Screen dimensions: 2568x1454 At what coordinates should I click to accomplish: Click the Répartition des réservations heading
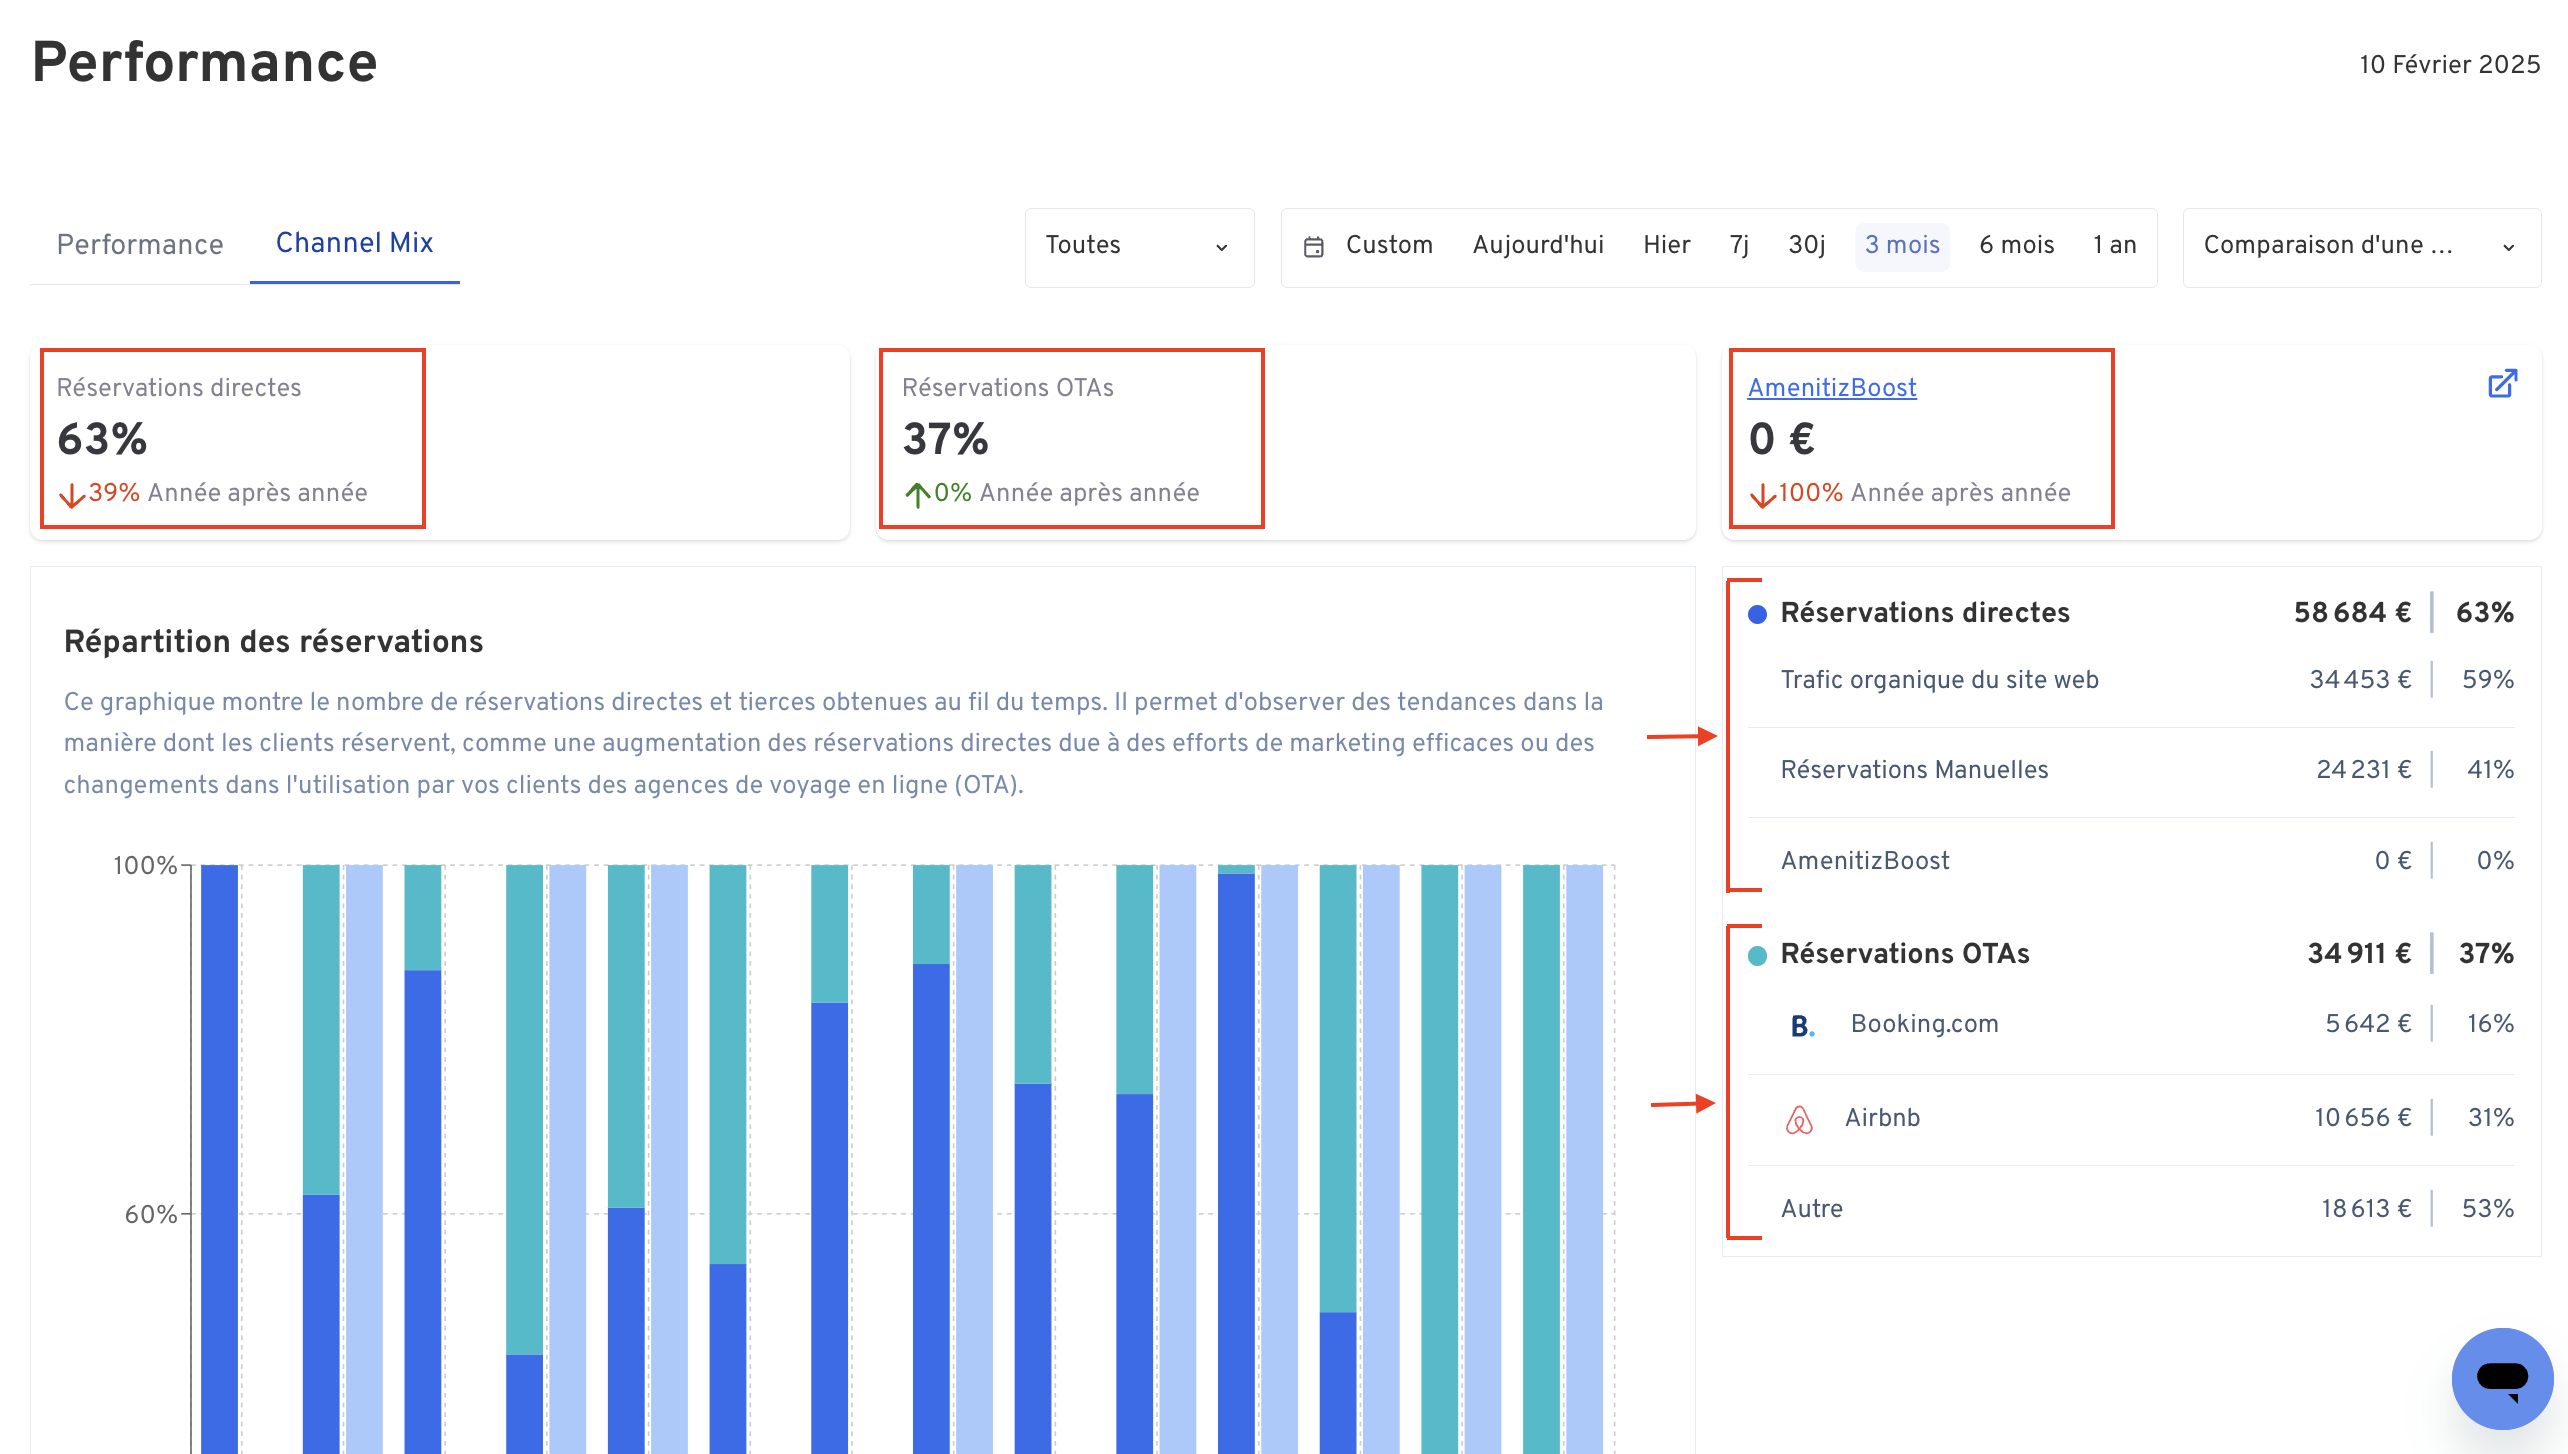[x=273, y=642]
